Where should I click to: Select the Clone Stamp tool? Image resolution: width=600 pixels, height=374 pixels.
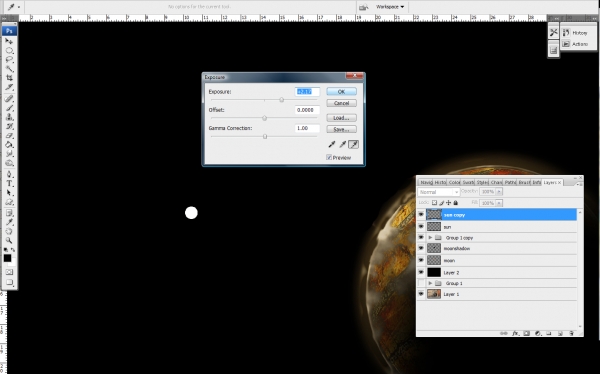point(9,117)
